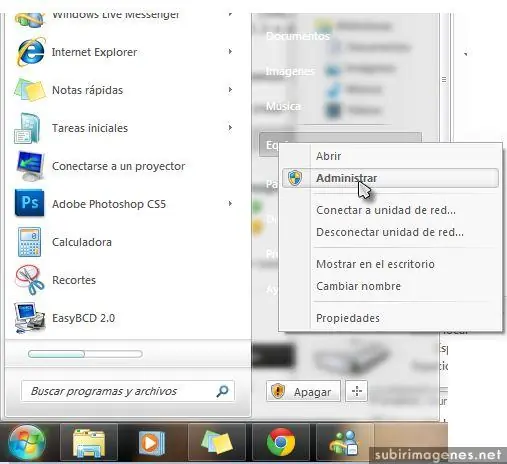Open Internet Explorer from the Start menu icon
This screenshot has height=464, width=507.
pyautogui.click(x=30, y=52)
